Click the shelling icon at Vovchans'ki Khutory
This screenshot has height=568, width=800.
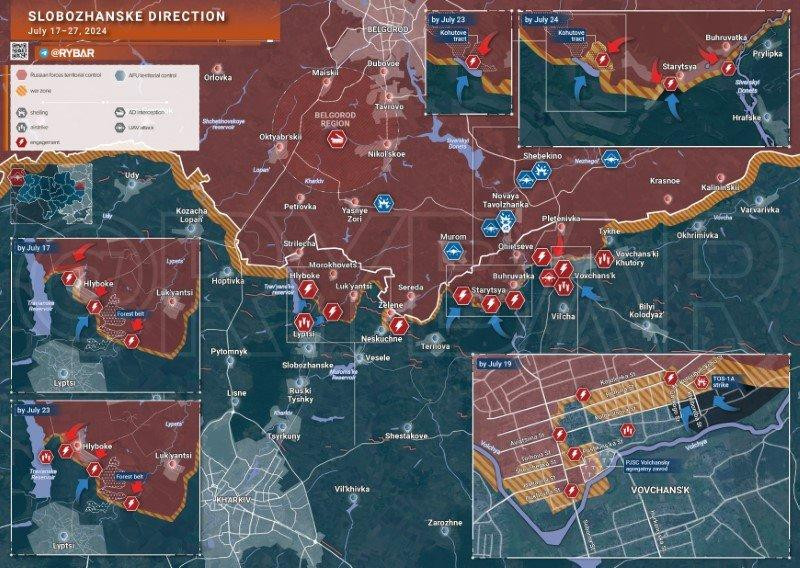[x=605, y=259]
